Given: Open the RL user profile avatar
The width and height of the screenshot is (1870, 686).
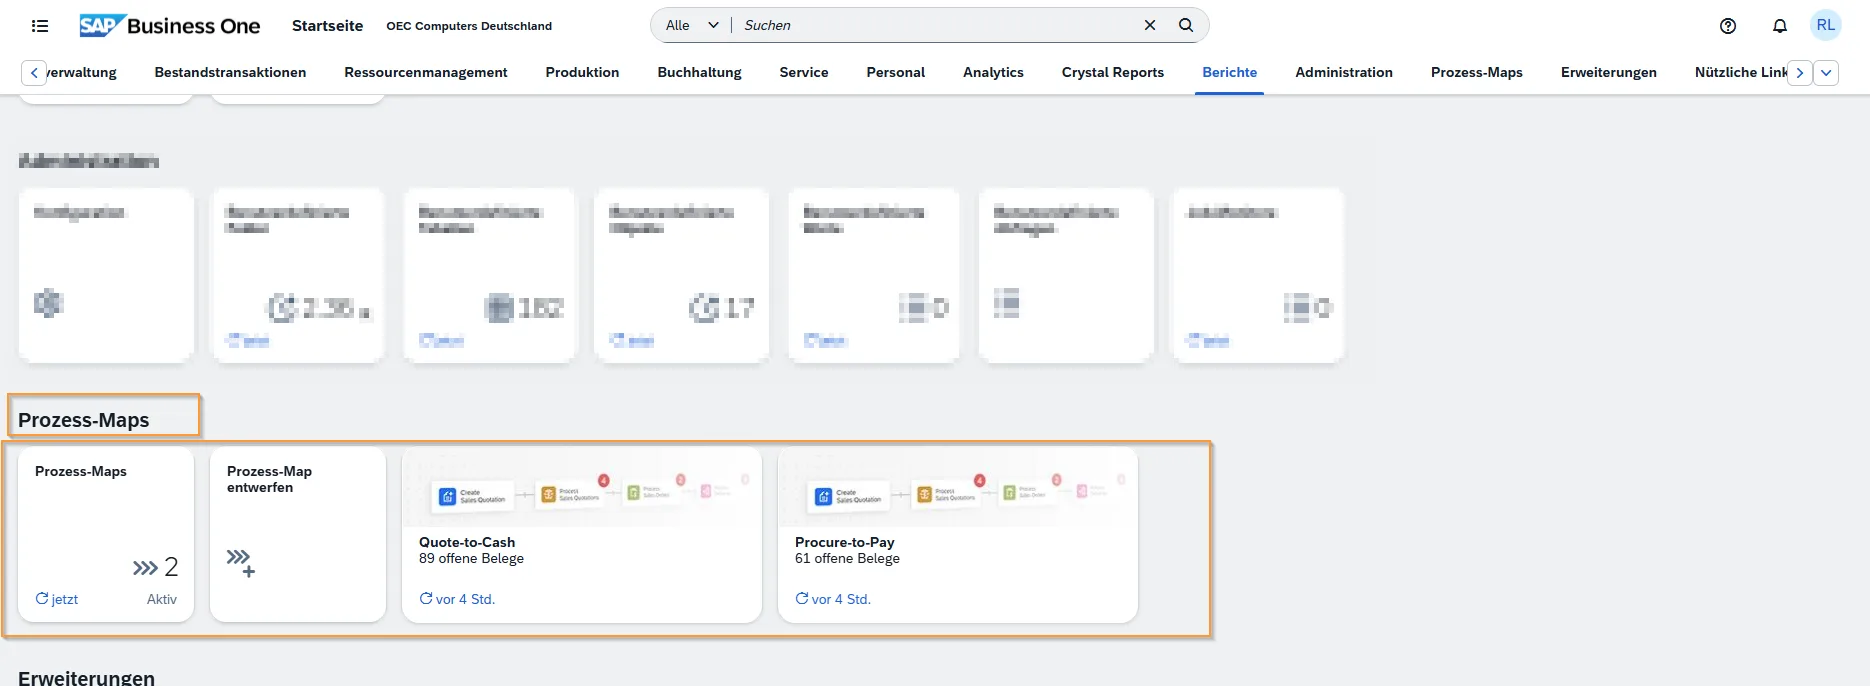Looking at the screenshot, I should [1826, 26].
